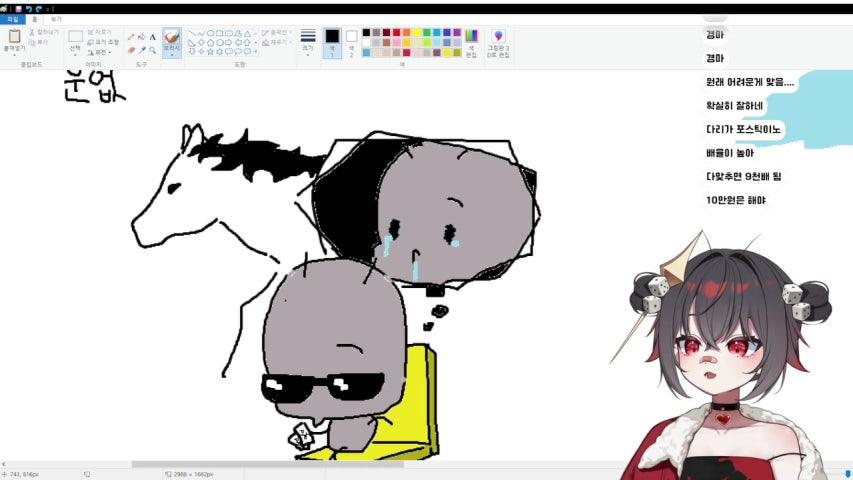Click the Save icon in title bar
The image size is (853, 480).
18,9
